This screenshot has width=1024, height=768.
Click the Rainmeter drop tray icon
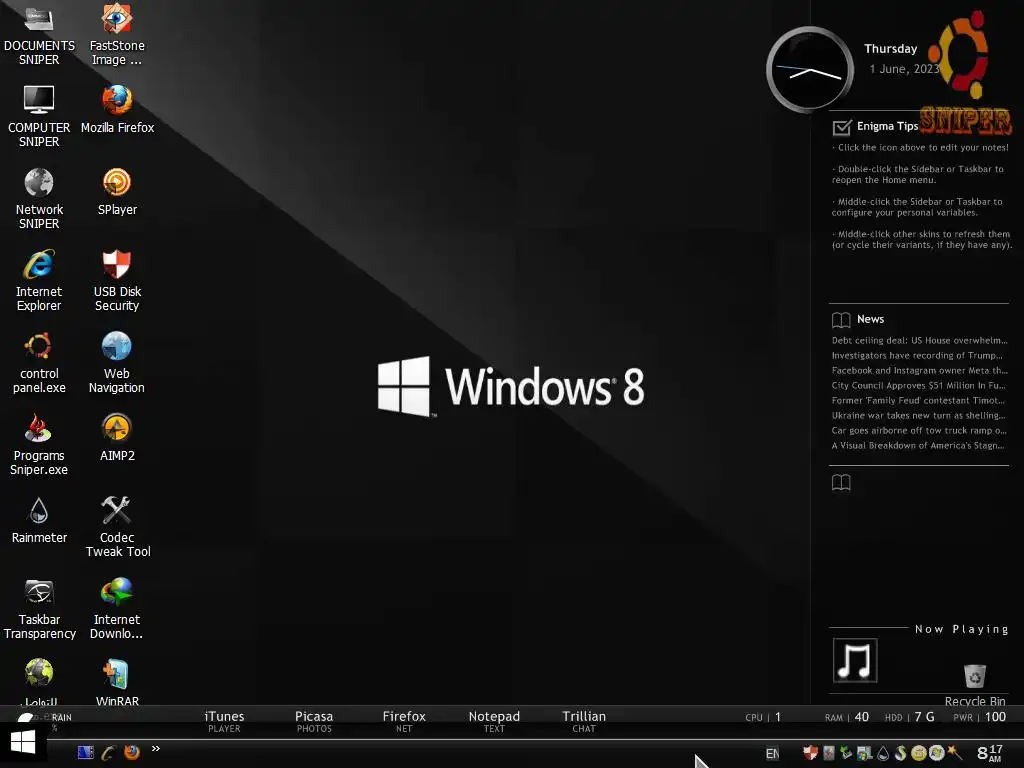[883, 754]
